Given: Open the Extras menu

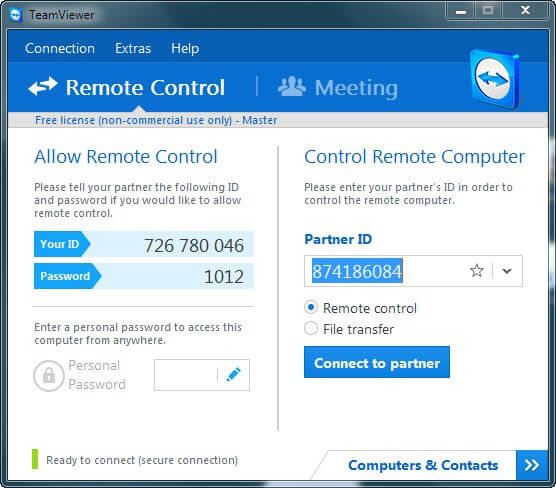Looking at the screenshot, I should pyautogui.click(x=133, y=48).
